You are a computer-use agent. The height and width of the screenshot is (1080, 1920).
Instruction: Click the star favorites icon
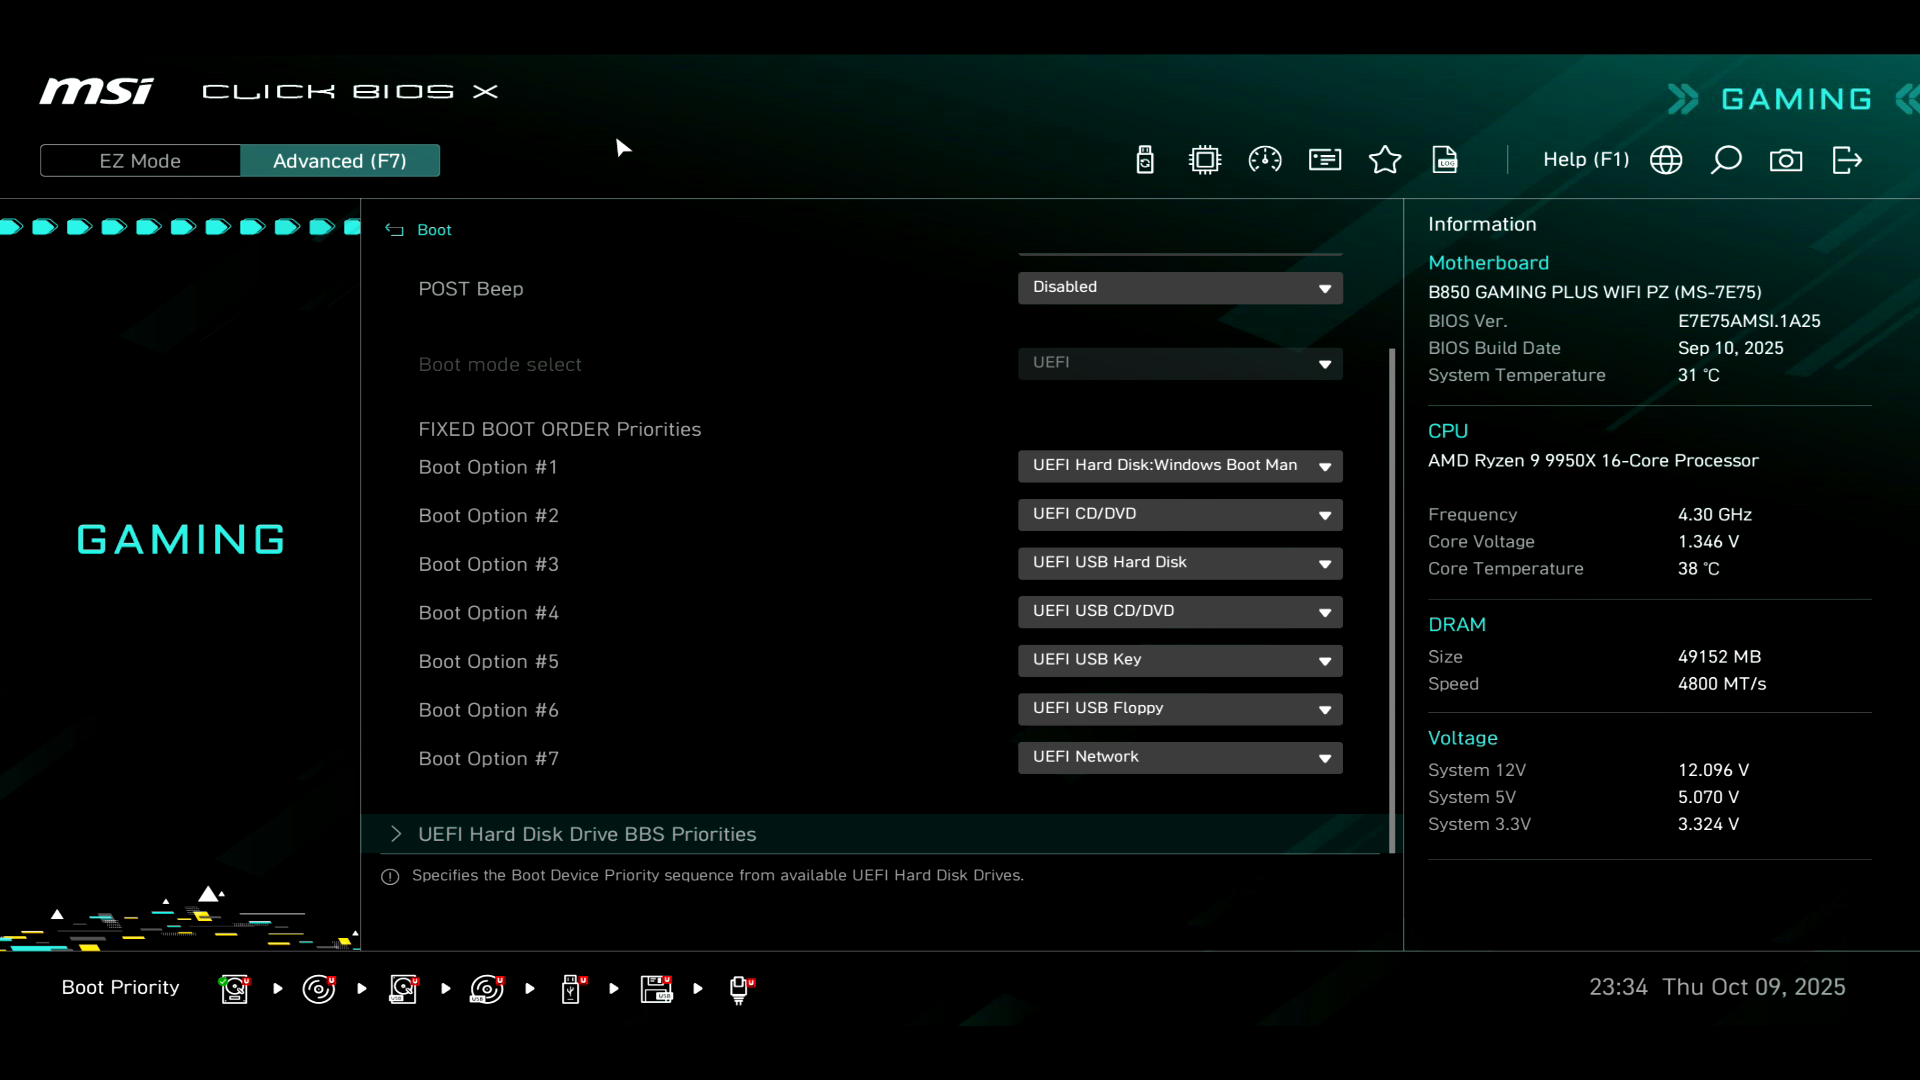(x=1385, y=160)
